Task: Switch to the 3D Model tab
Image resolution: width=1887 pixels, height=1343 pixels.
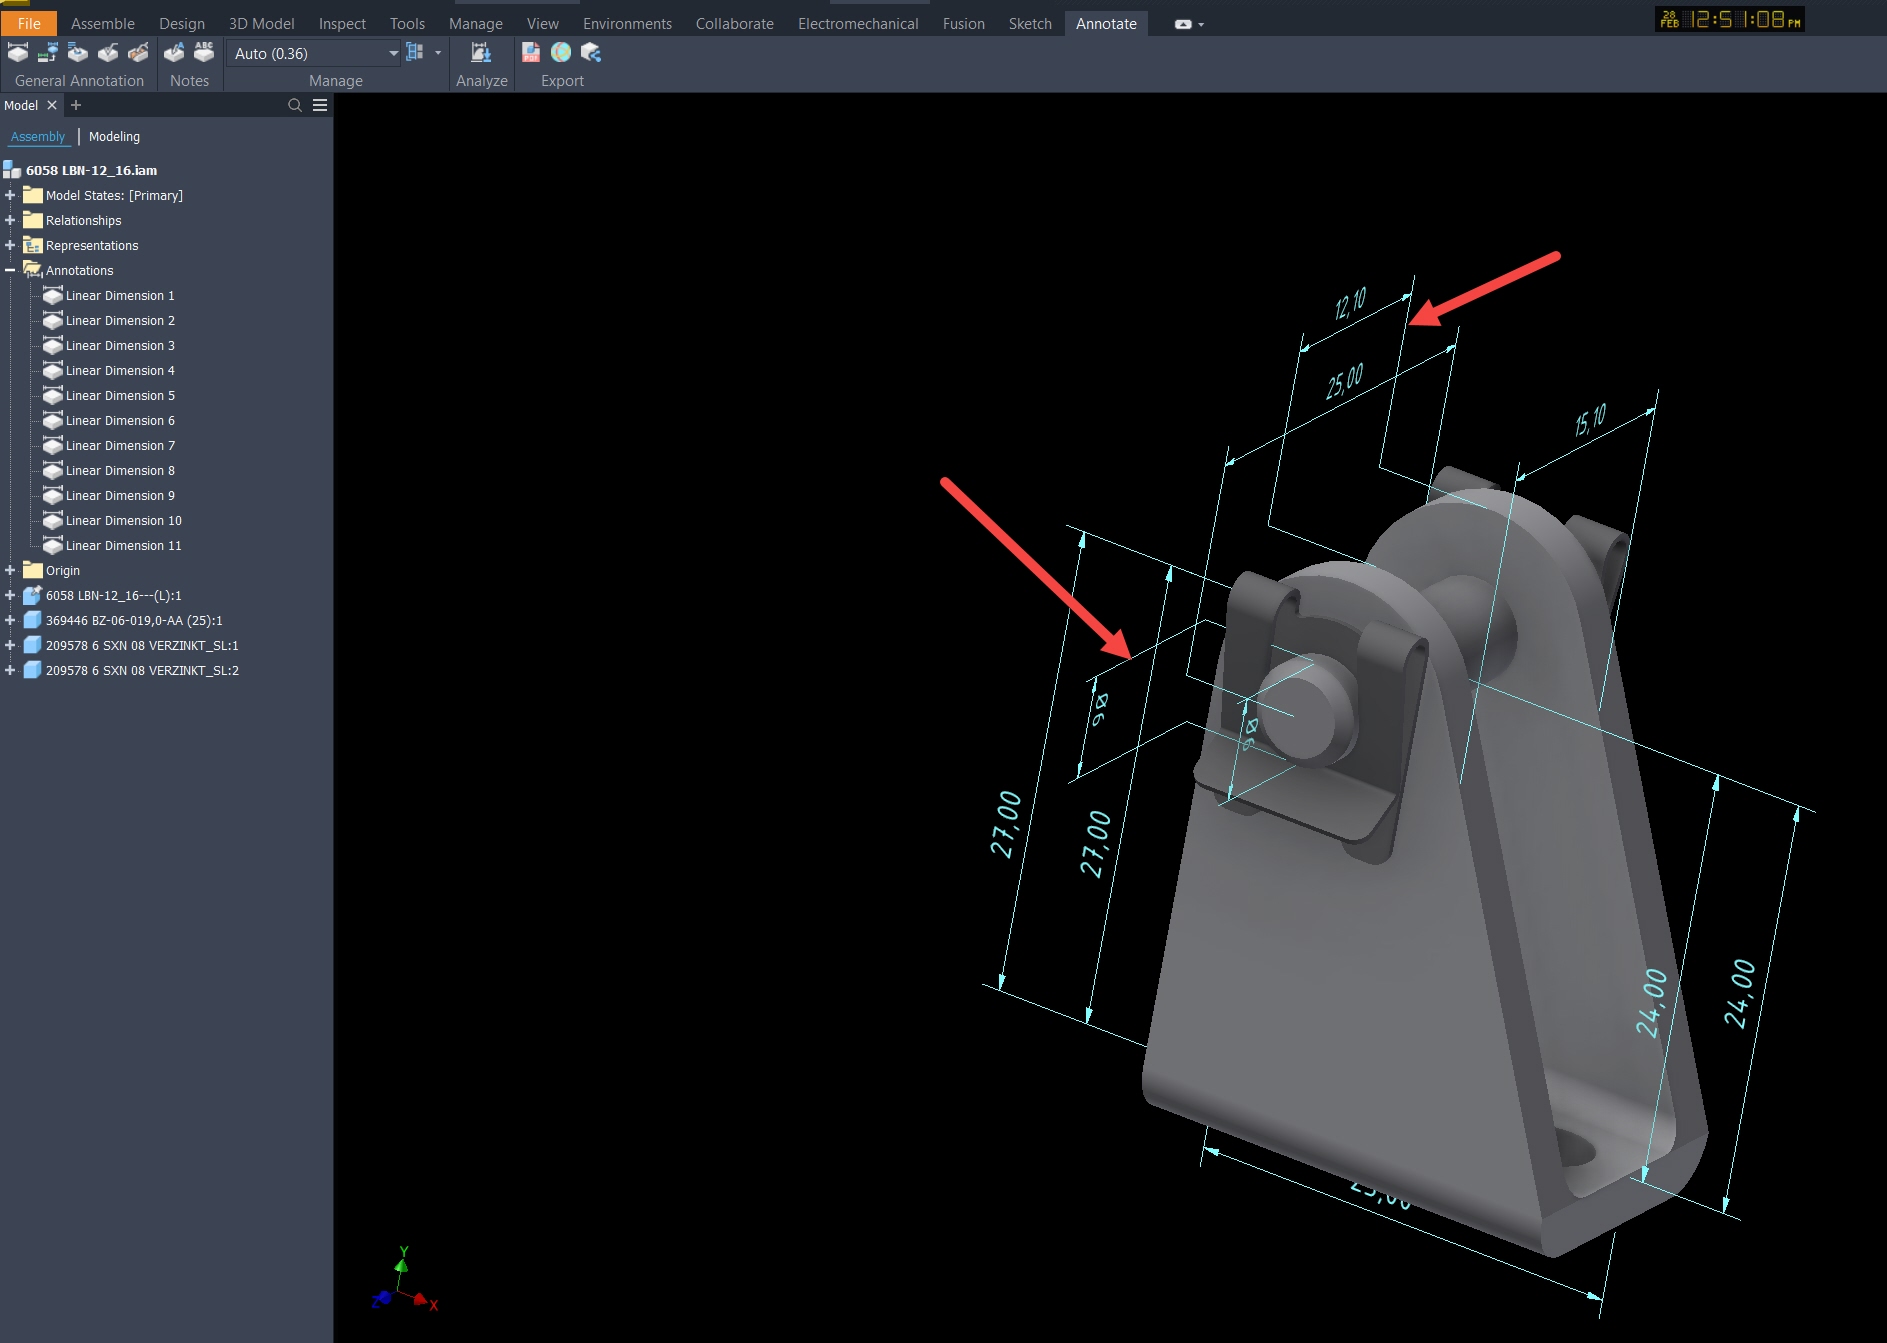Action: [x=261, y=24]
